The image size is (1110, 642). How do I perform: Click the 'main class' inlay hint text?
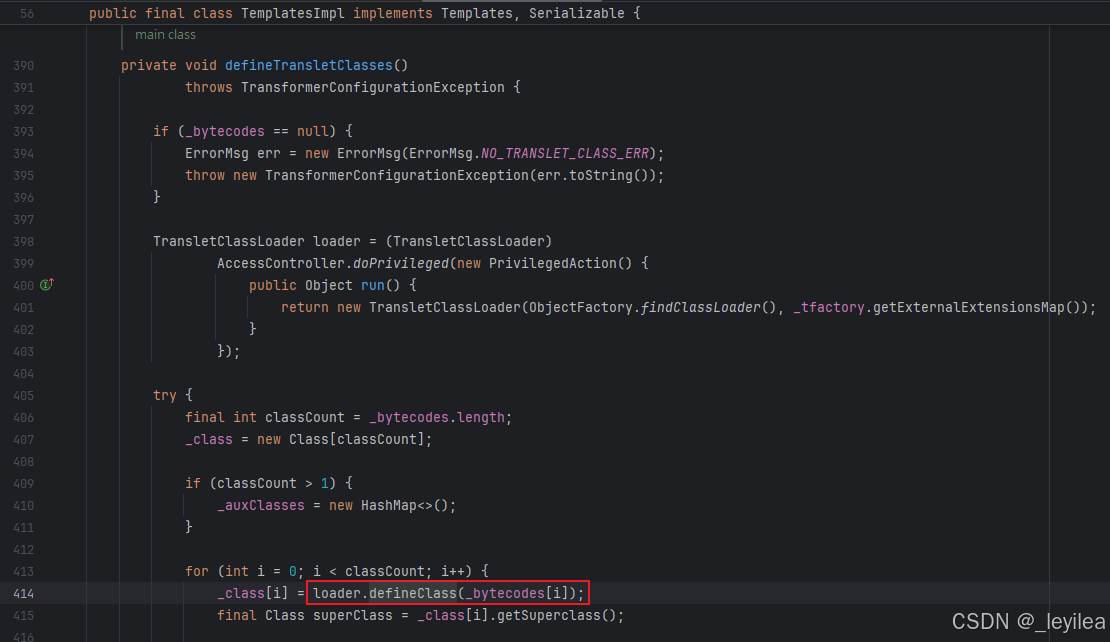166,35
